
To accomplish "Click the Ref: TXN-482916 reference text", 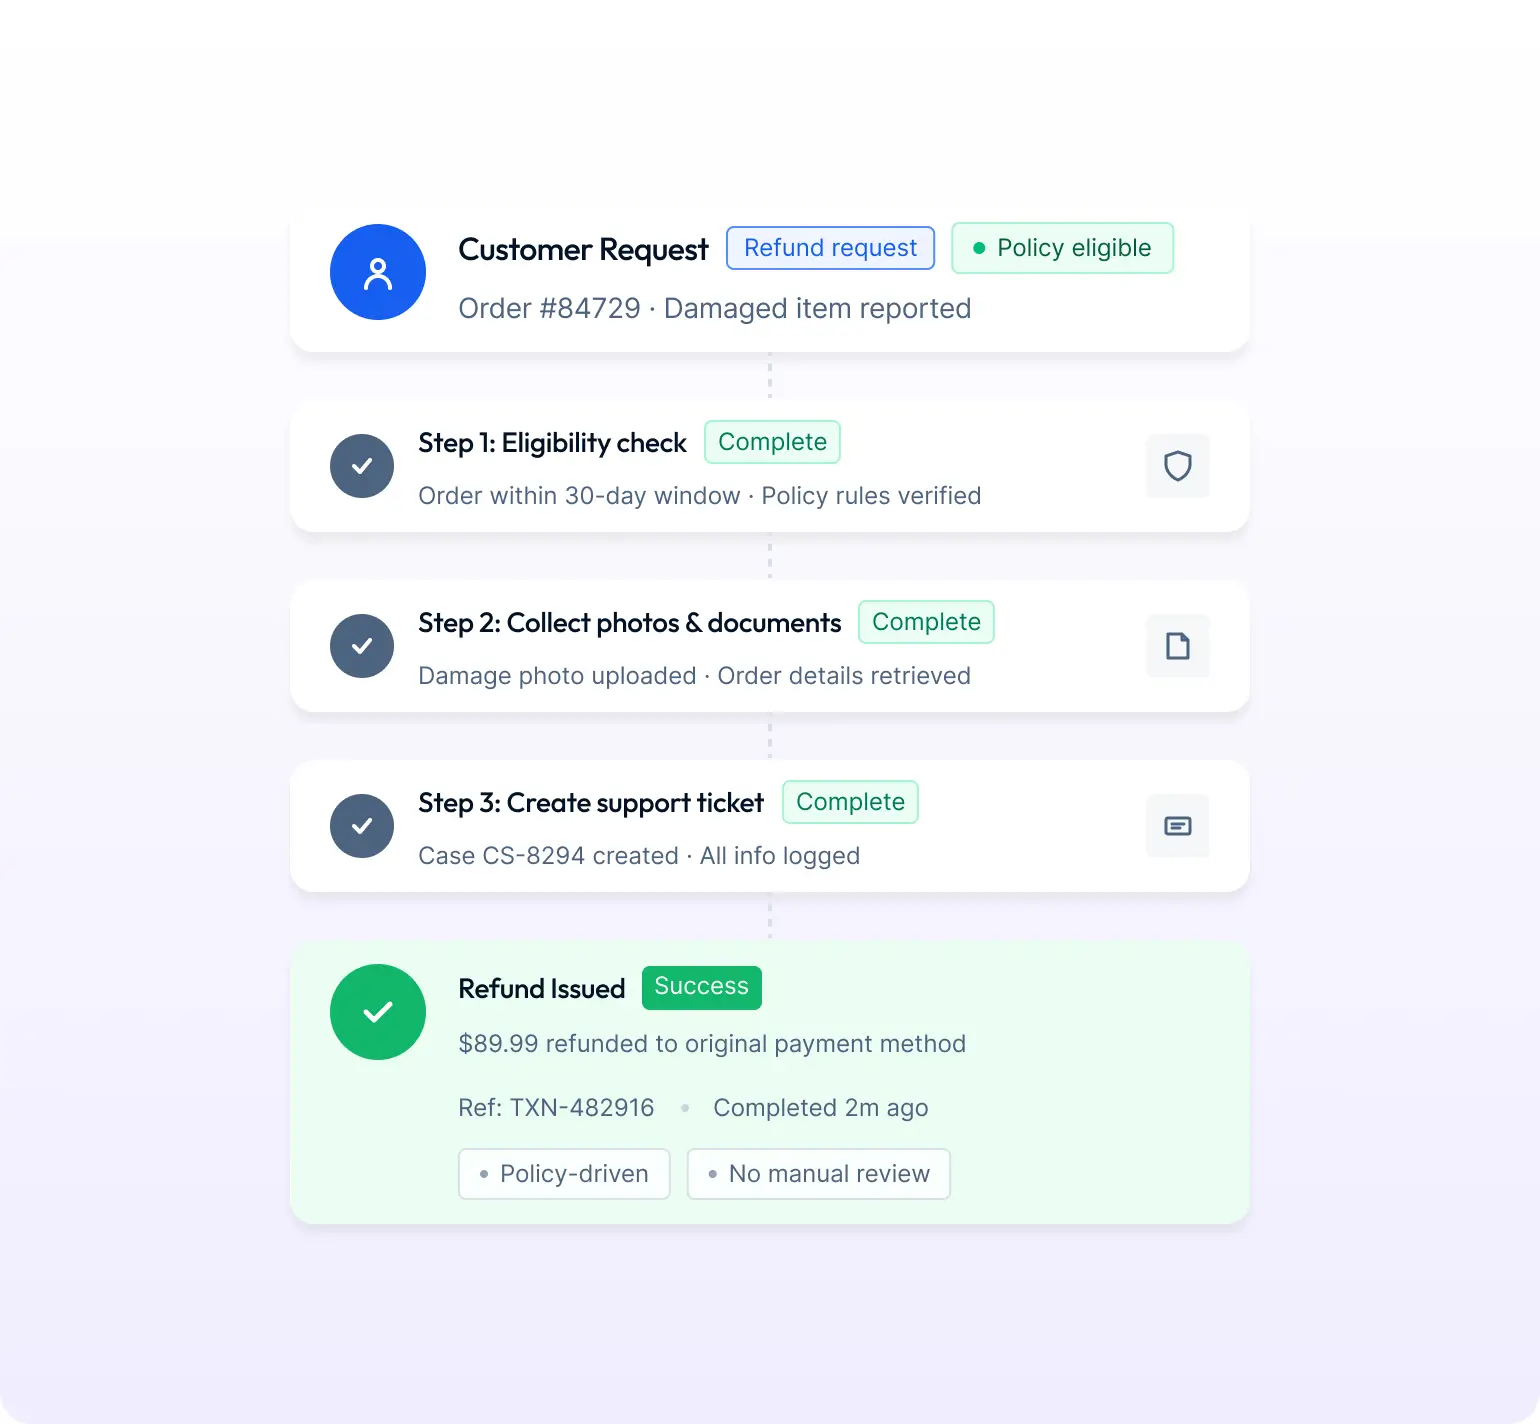I will (556, 1108).
